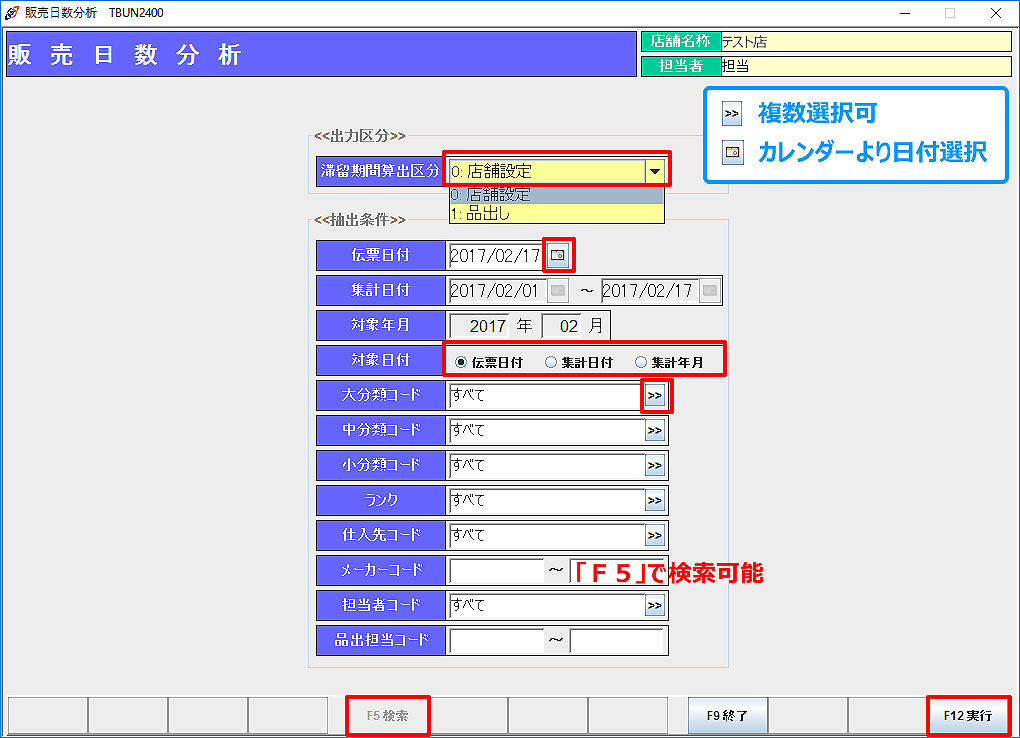Click multi-select button for 大分類コード
This screenshot has width=1020, height=738.
coord(655,396)
